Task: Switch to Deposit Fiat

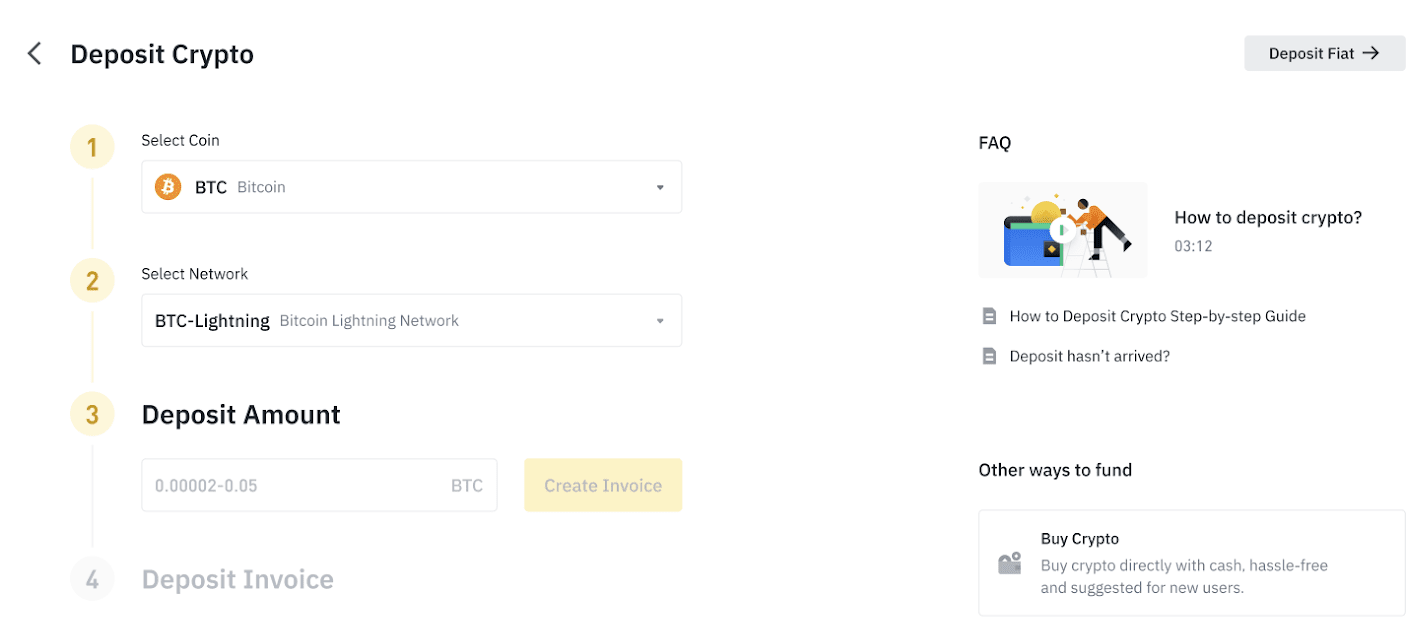Action: pos(1324,53)
